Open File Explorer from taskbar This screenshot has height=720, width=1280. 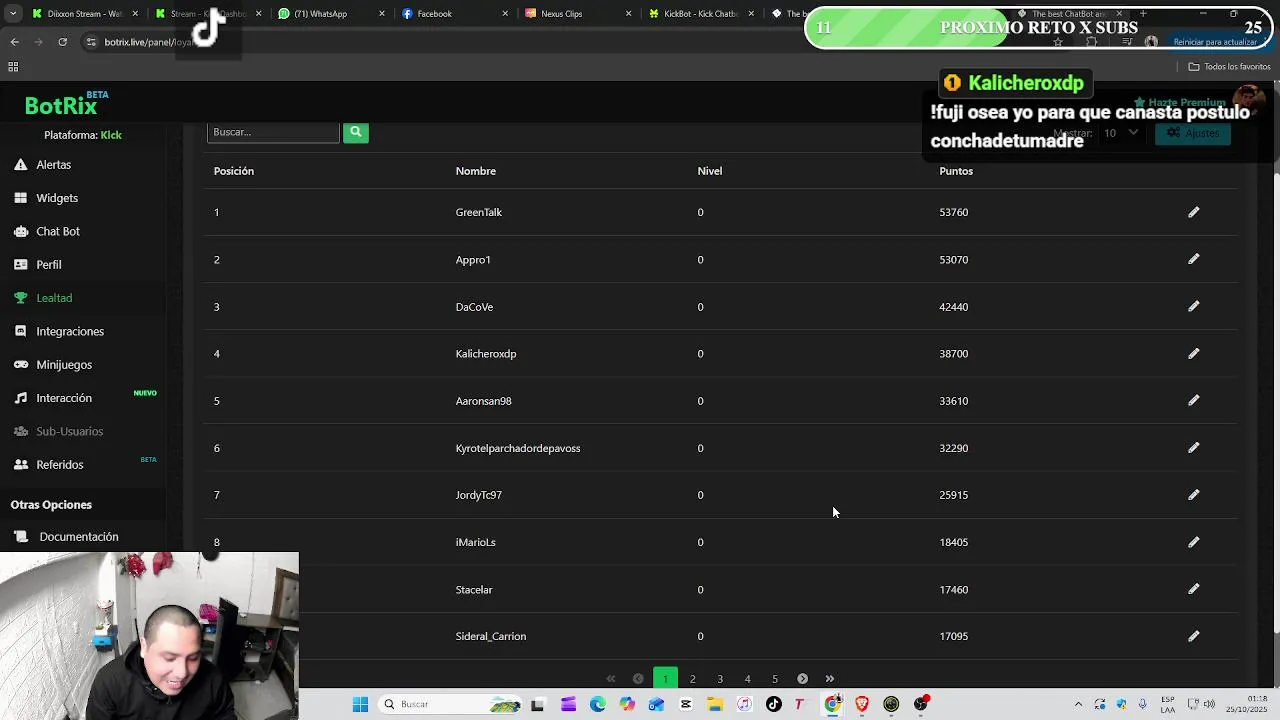(715, 704)
